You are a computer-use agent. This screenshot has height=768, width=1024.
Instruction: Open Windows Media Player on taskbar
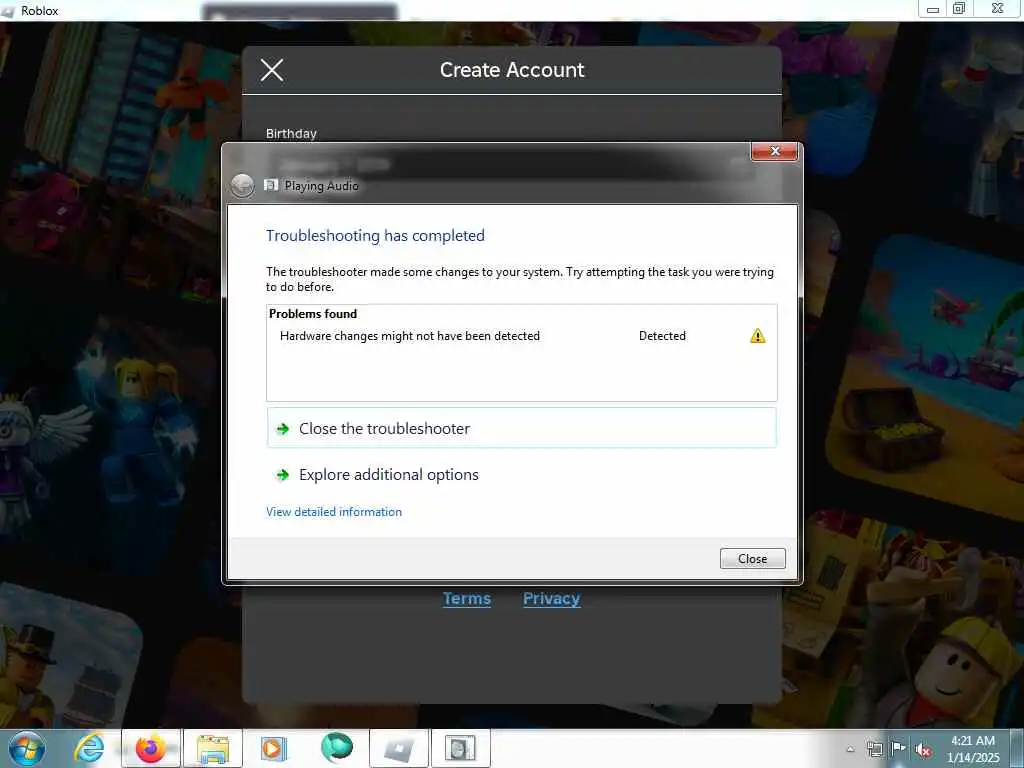pyautogui.click(x=274, y=748)
